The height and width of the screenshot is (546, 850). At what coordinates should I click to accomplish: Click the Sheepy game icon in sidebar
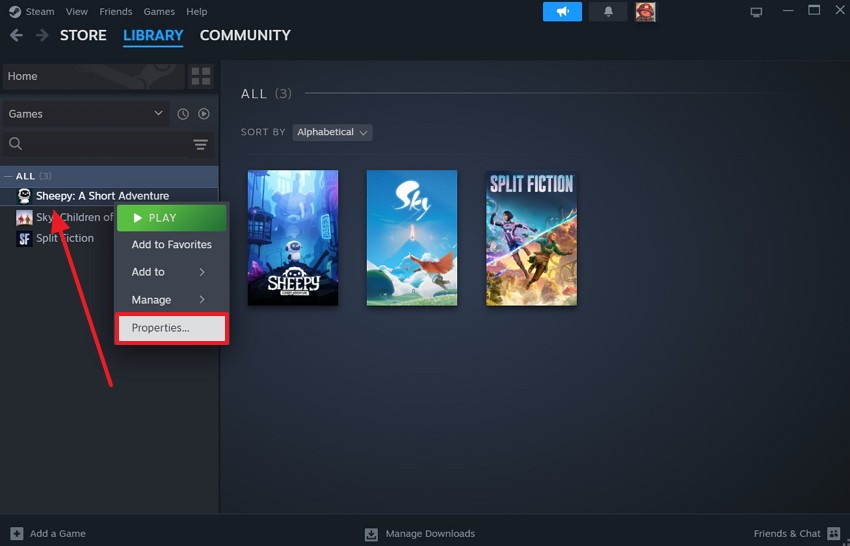tap(24, 196)
